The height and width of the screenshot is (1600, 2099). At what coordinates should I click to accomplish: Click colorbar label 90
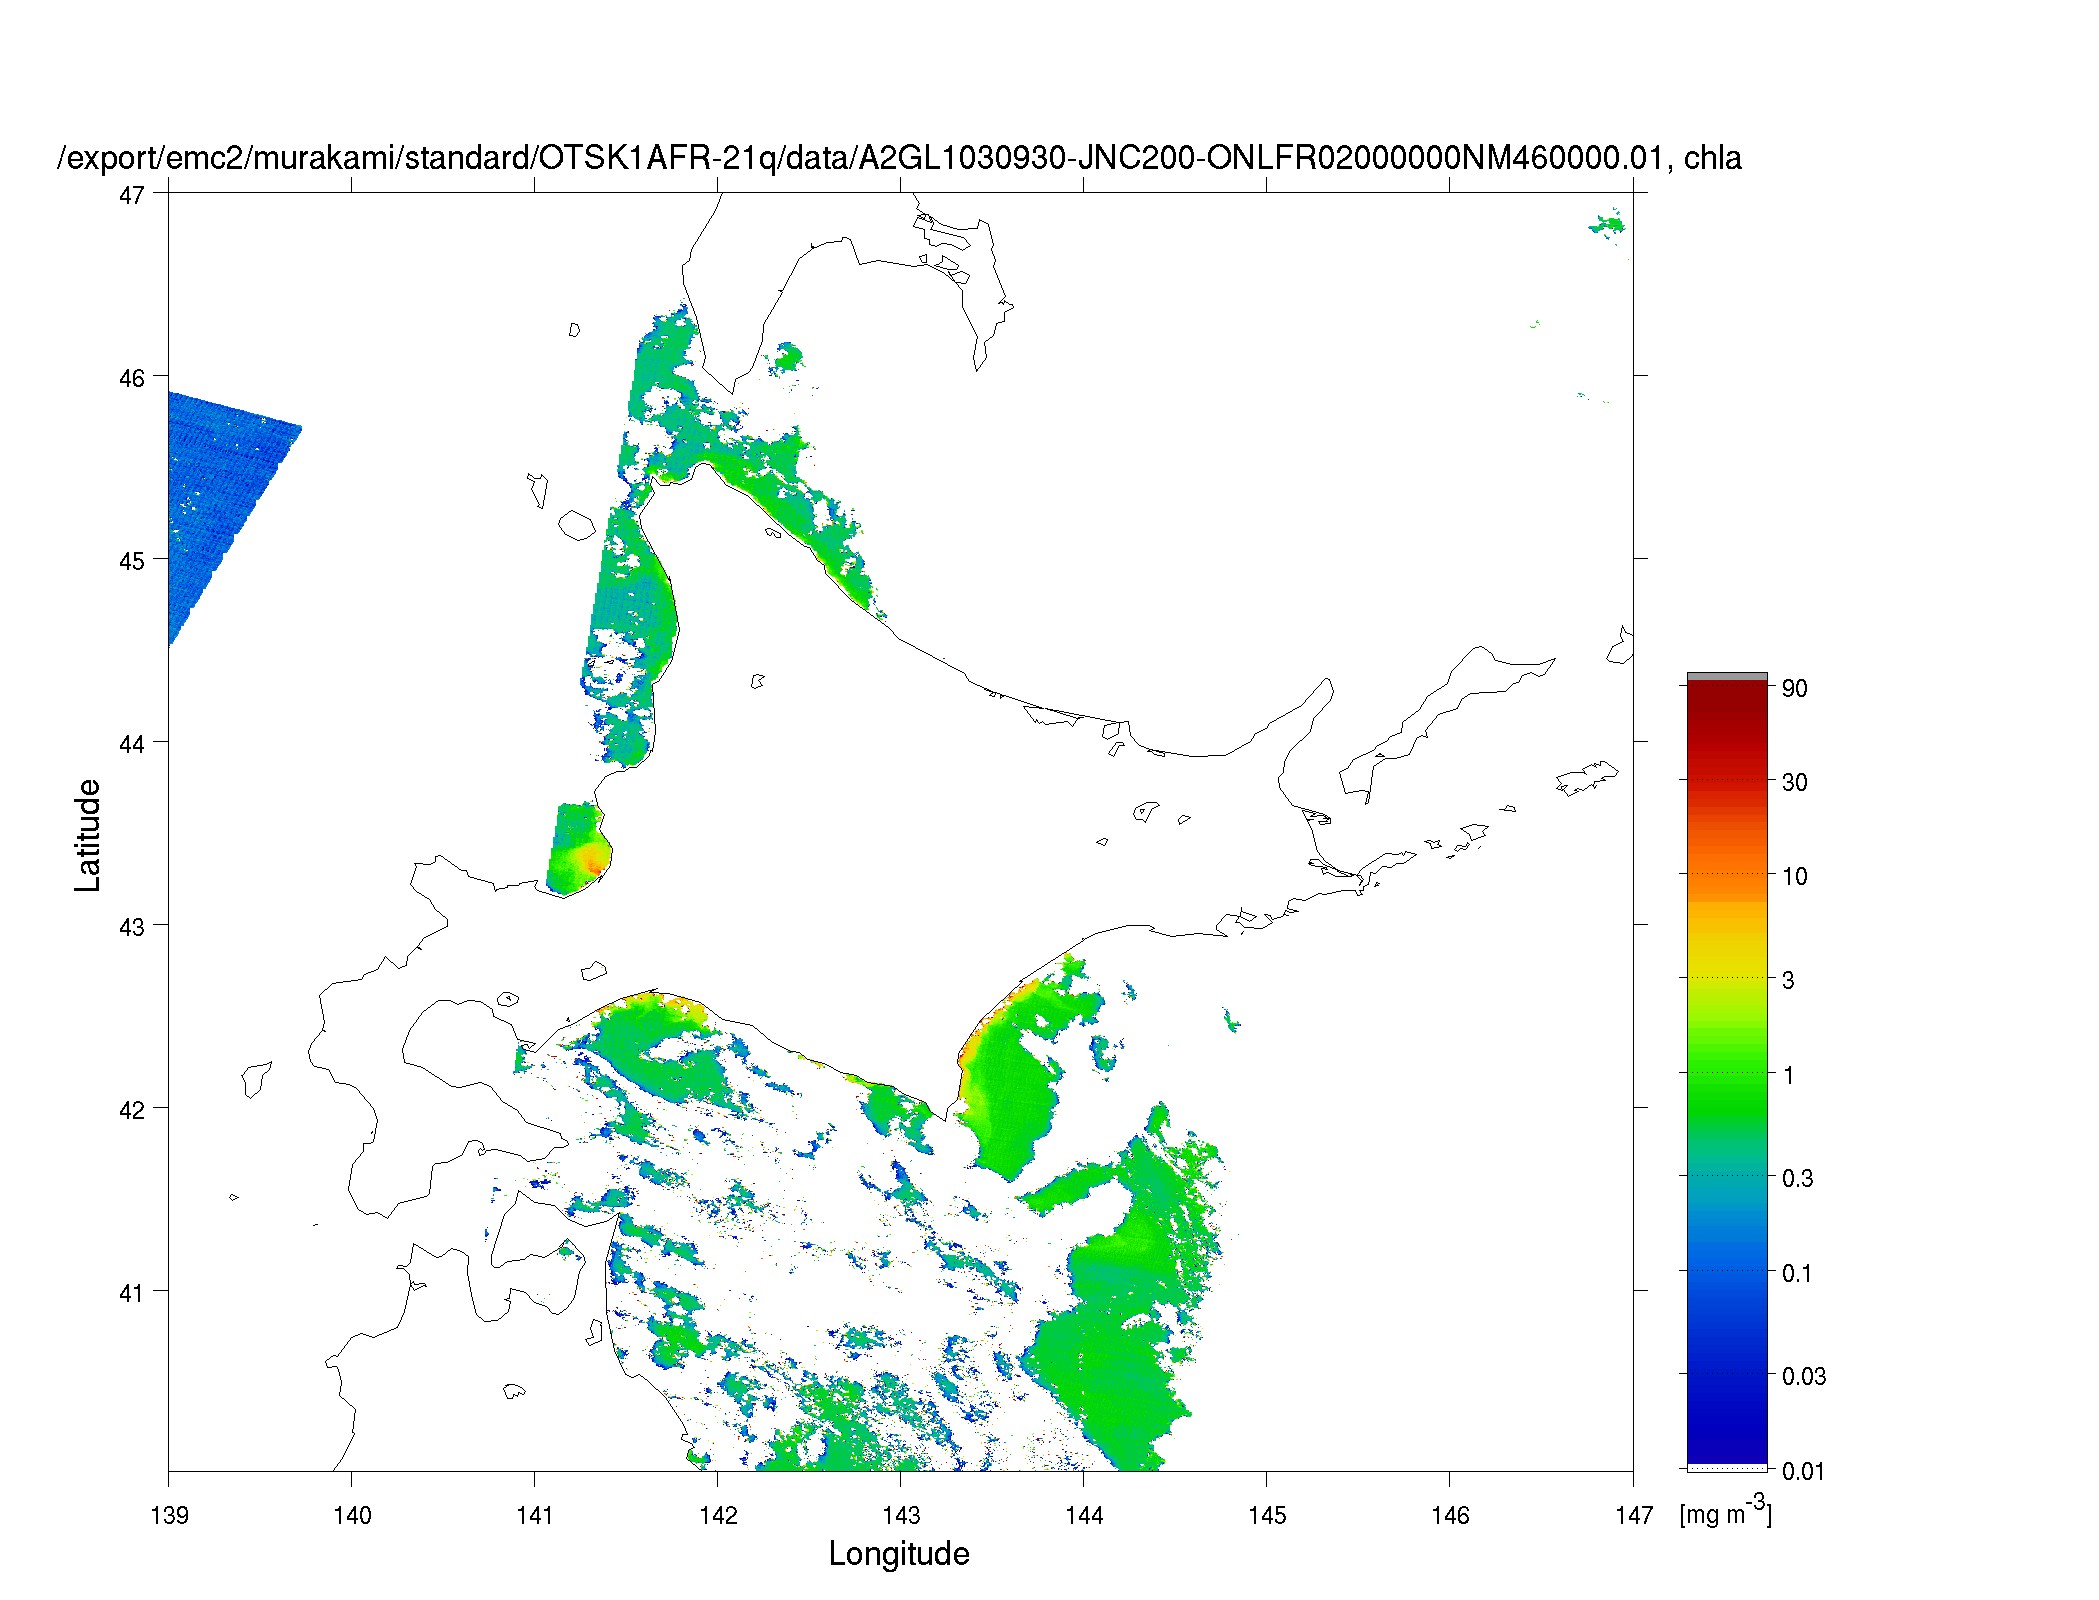point(1795,688)
